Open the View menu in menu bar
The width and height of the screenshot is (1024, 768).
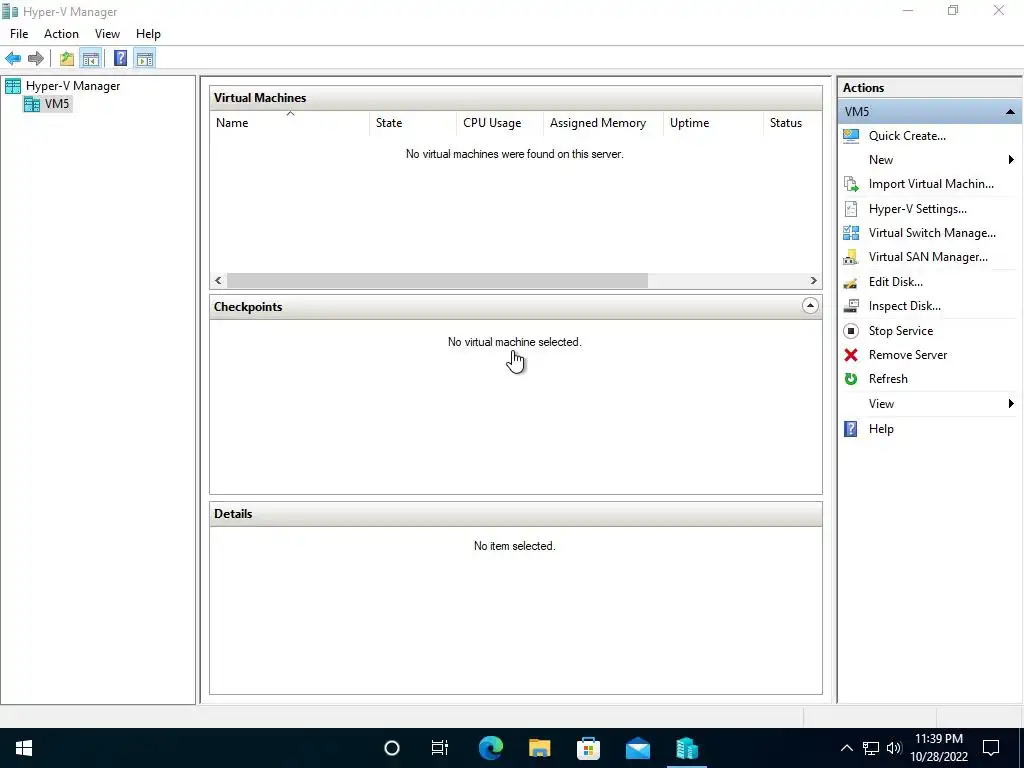coord(107,34)
